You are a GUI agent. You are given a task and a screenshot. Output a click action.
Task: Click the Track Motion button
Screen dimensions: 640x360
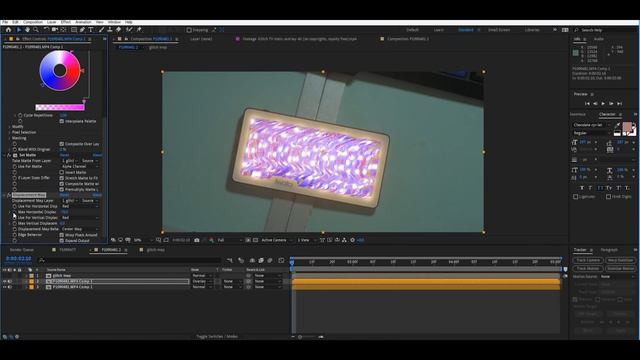(588, 268)
